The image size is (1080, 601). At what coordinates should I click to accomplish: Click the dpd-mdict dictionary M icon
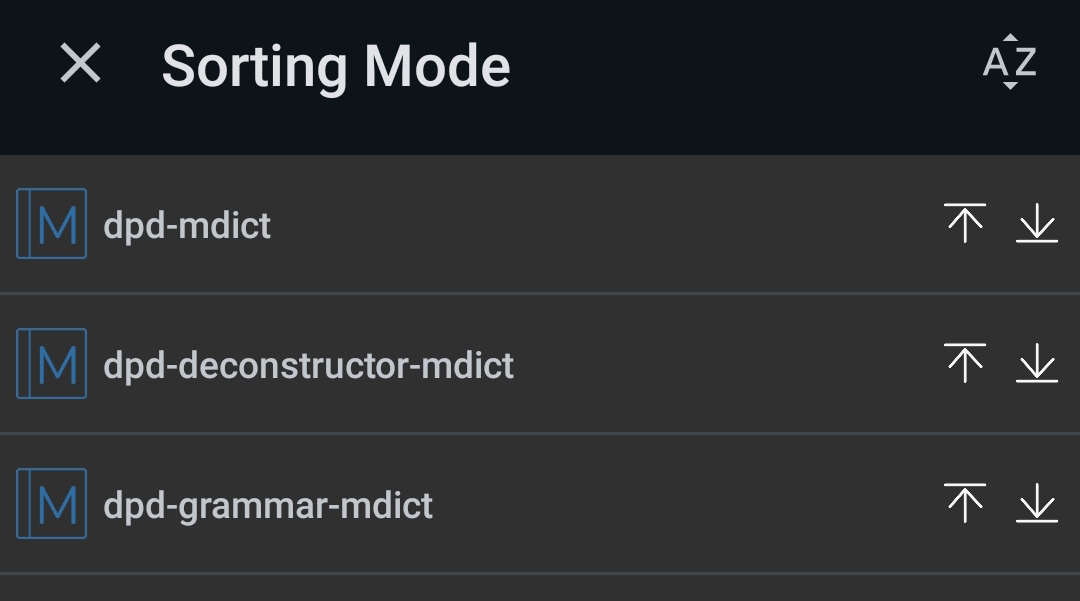(x=51, y=224)
